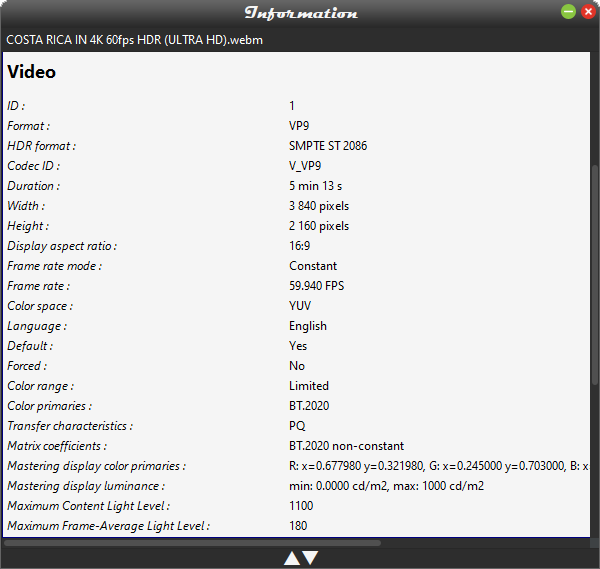600x569 pixels.
Task: Click the Transfer characteristics label
Action: pyautogui.click(x=70, y=426)
